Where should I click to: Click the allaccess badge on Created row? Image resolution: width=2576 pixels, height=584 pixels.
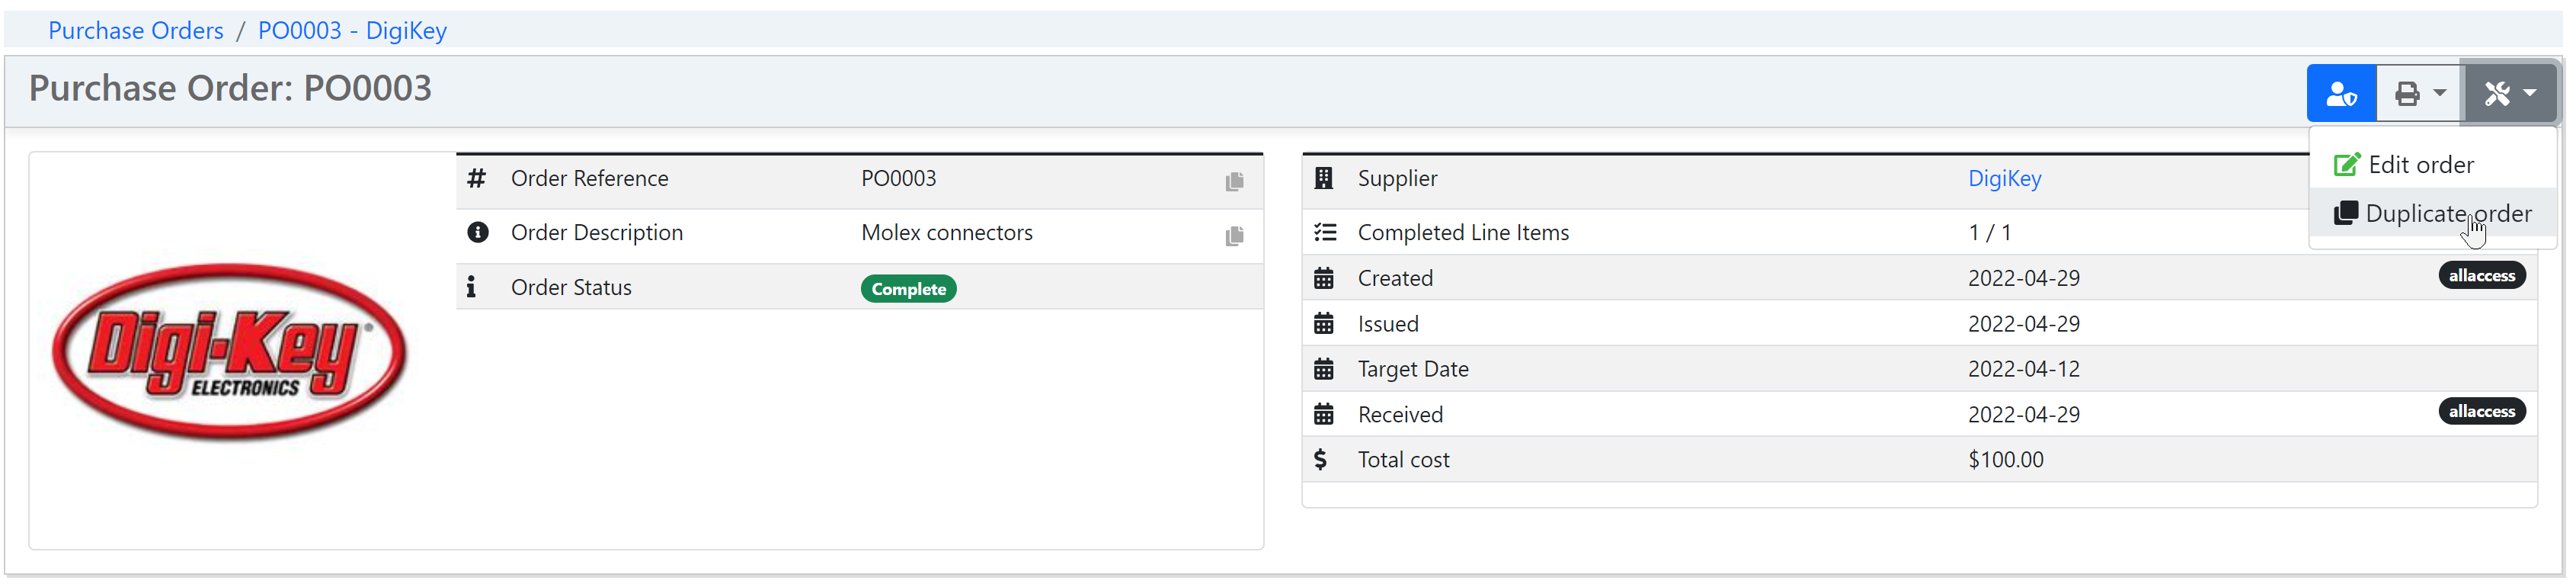coord(2481,276)
